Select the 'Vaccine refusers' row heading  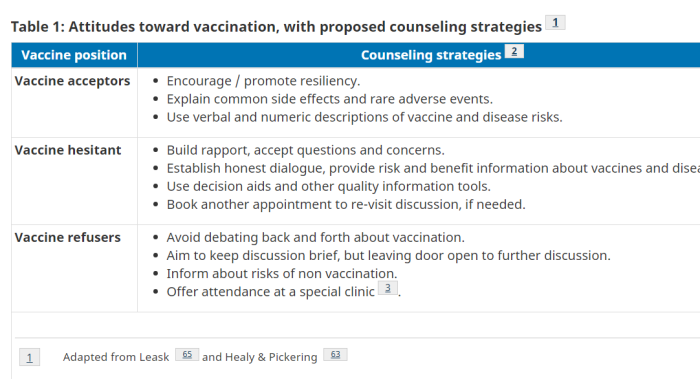(x=67, y=237)
